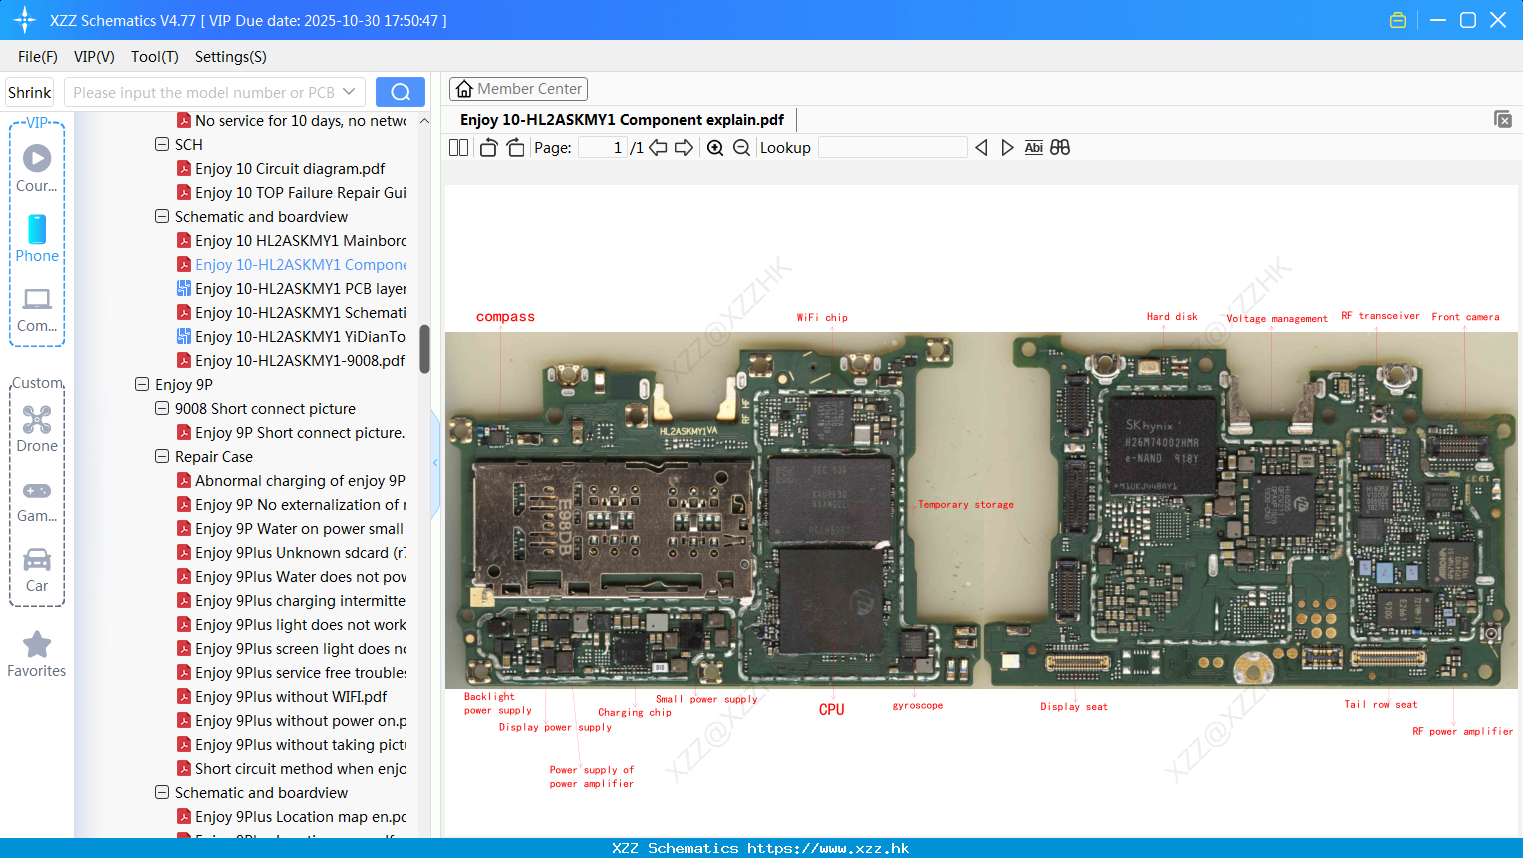Collapse the bottom Schematic and boardview folder
This screenshot has height=858, width=1523.
pos(162,792)
